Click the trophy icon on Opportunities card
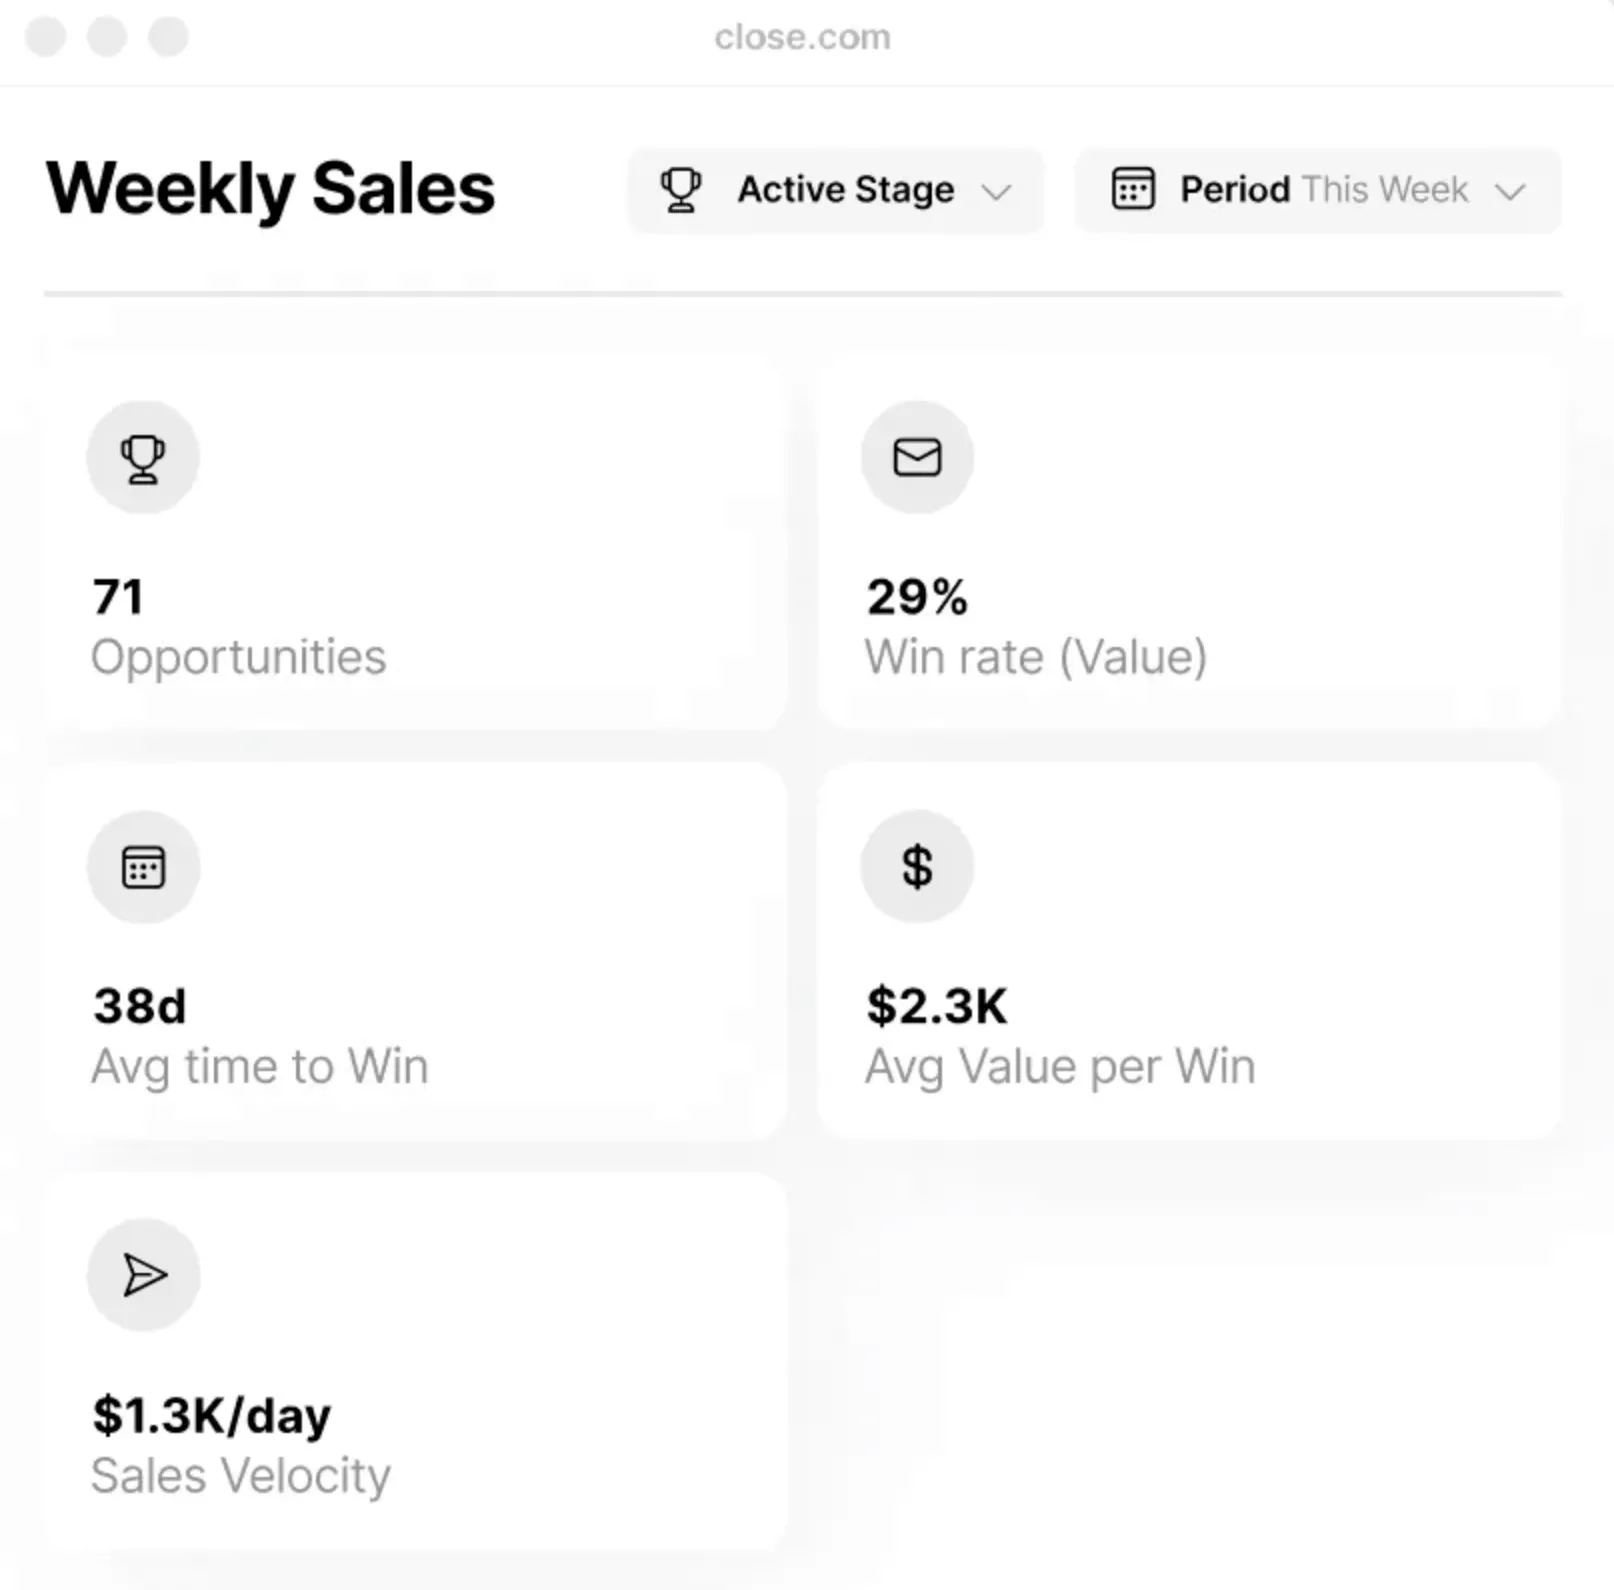The height and width of the screenshot is (1590, 1614). coord(143,456)
